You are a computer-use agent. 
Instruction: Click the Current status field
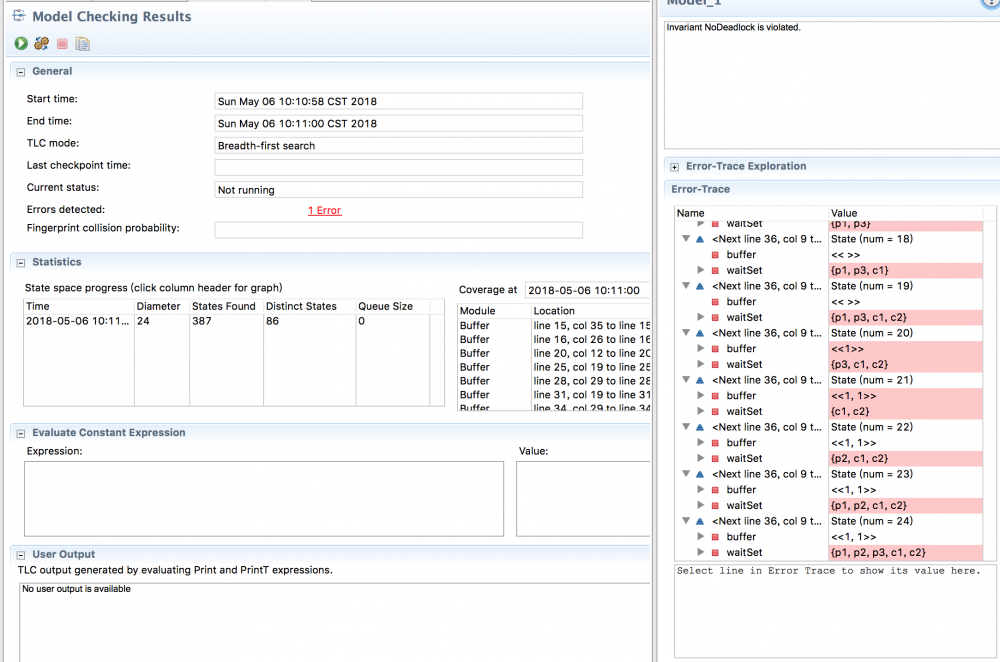pyautogui.click(x=399, y=190)
